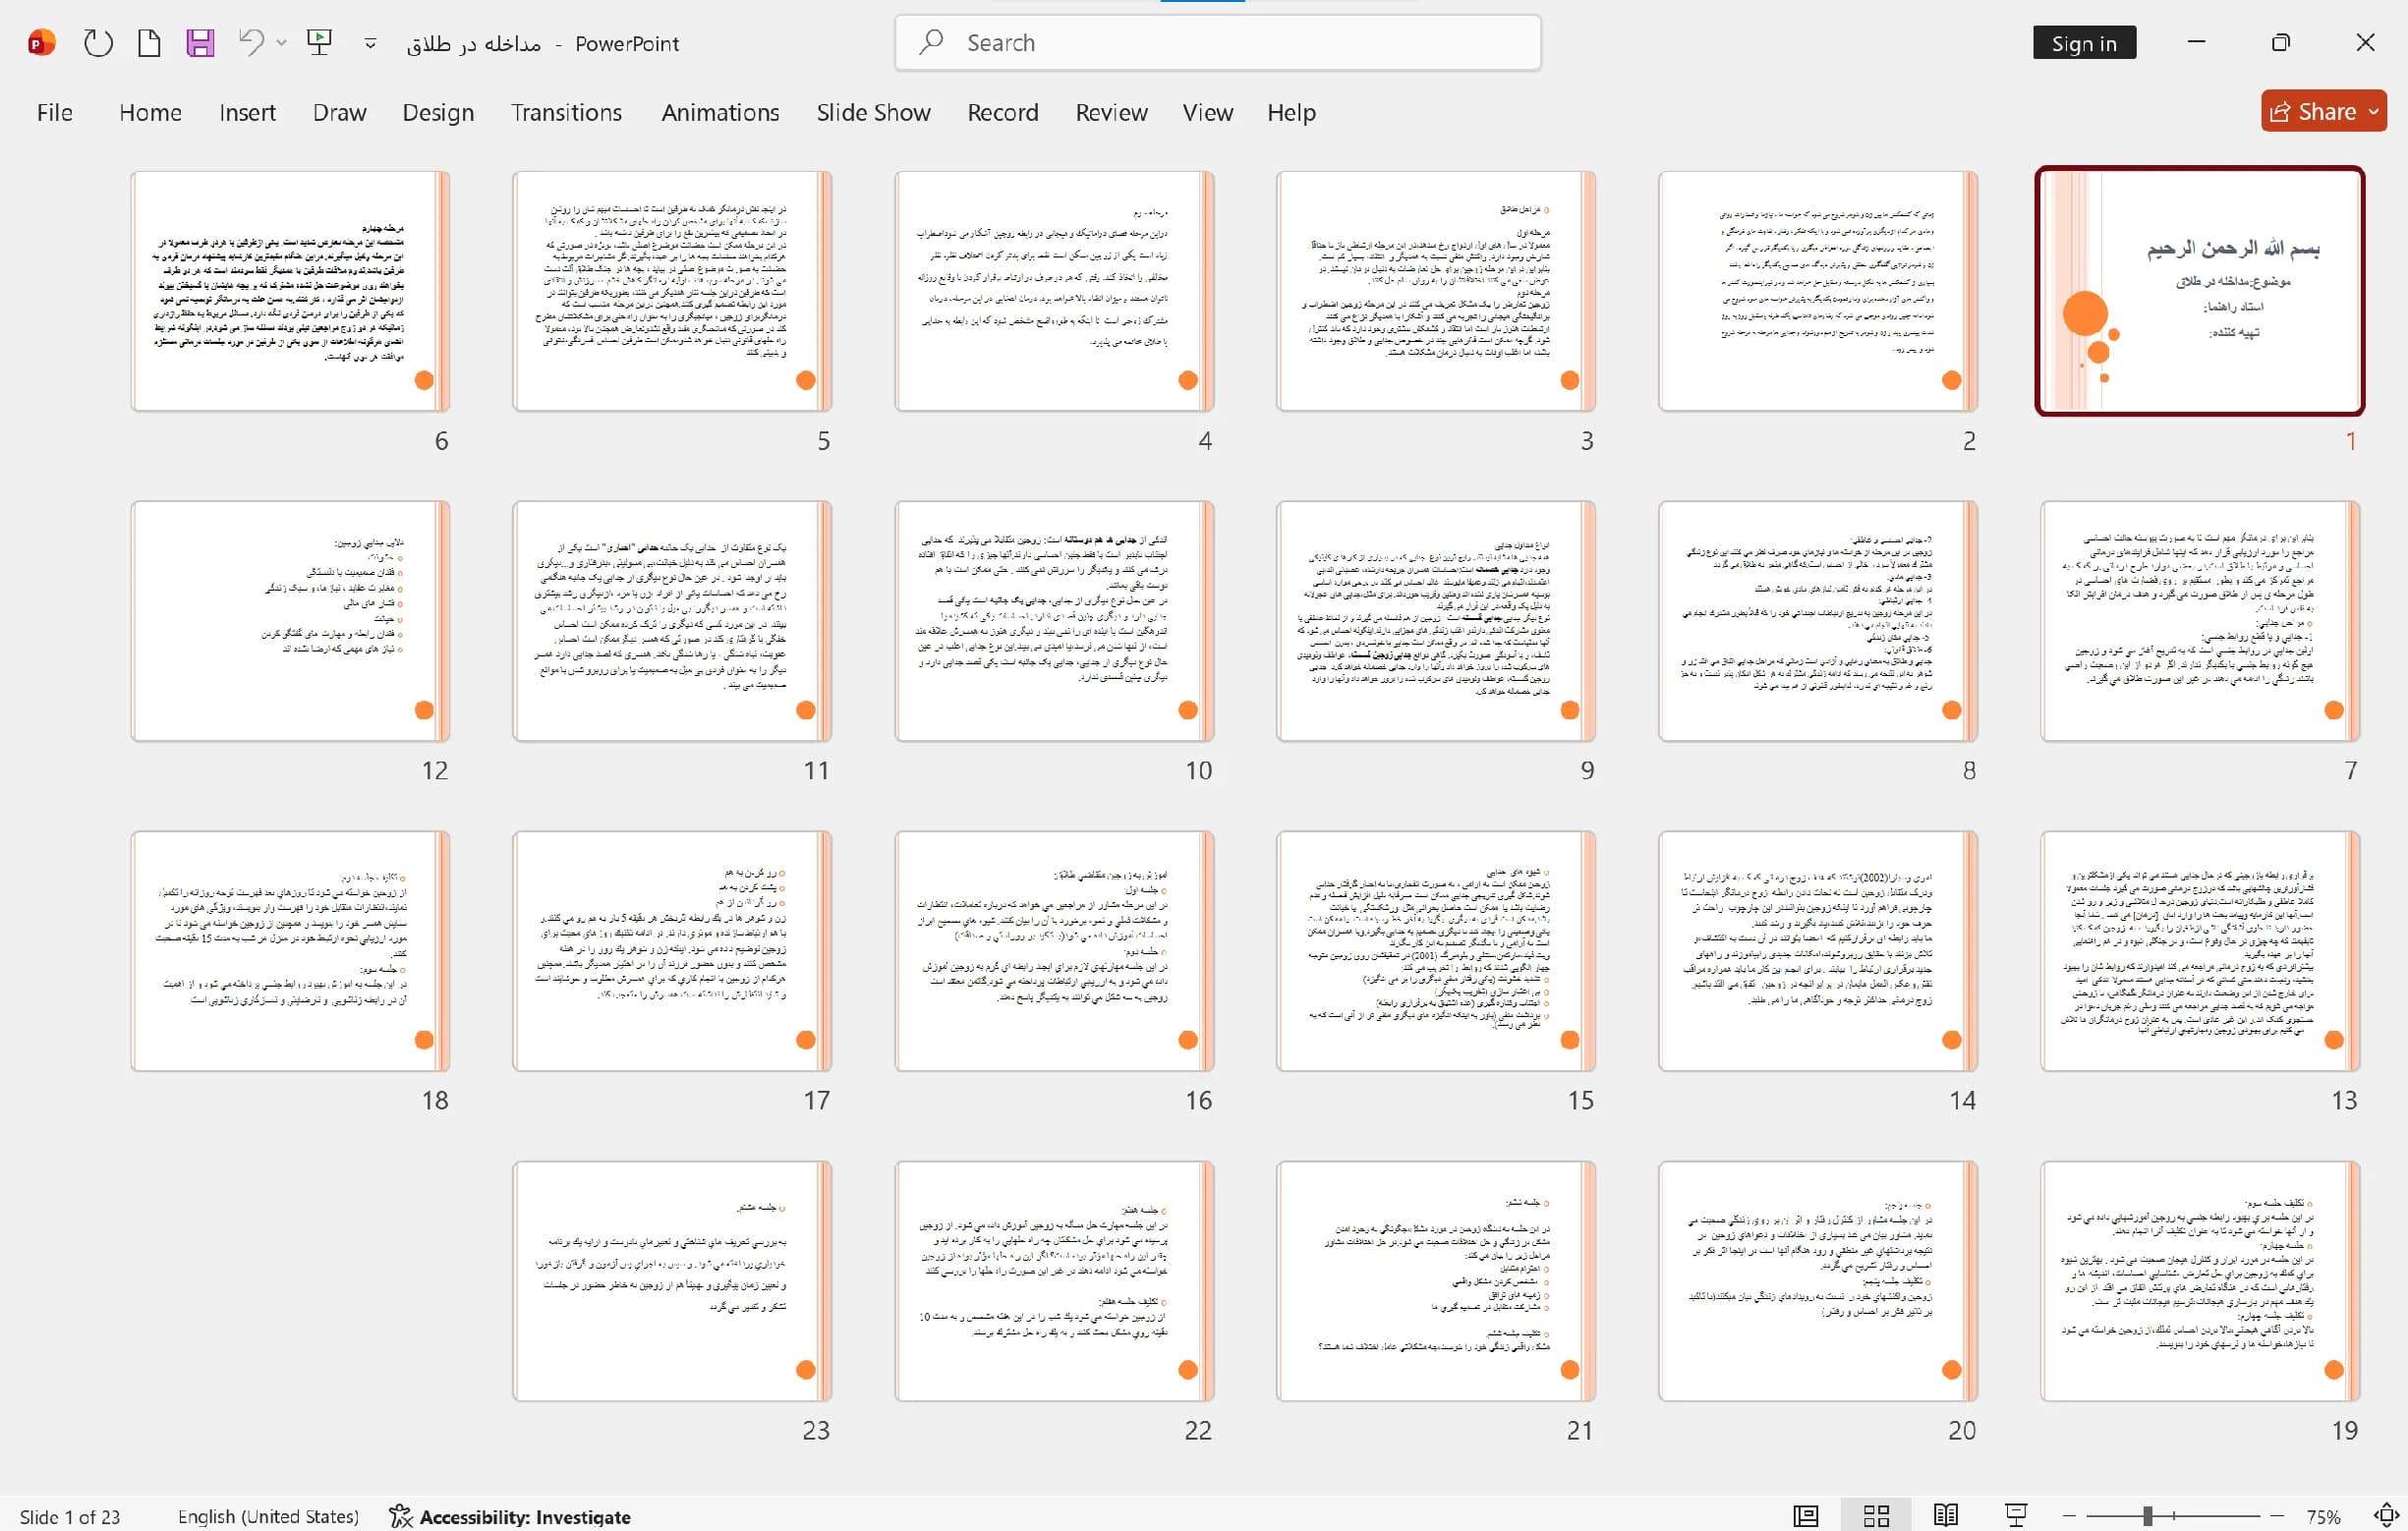Create a new file from title bar icon
Image resolution: width=2408 pixels, height=1531 pixels.
[149, 43]
